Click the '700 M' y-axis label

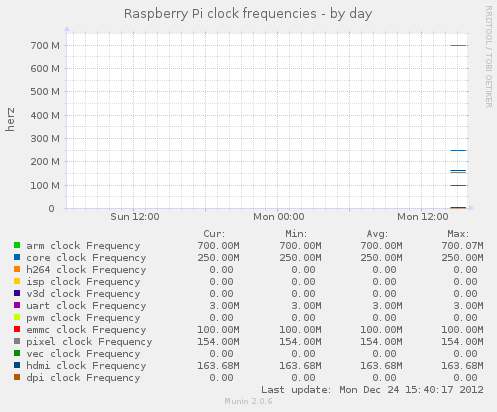pyautogui.click(x=45, y=45)
